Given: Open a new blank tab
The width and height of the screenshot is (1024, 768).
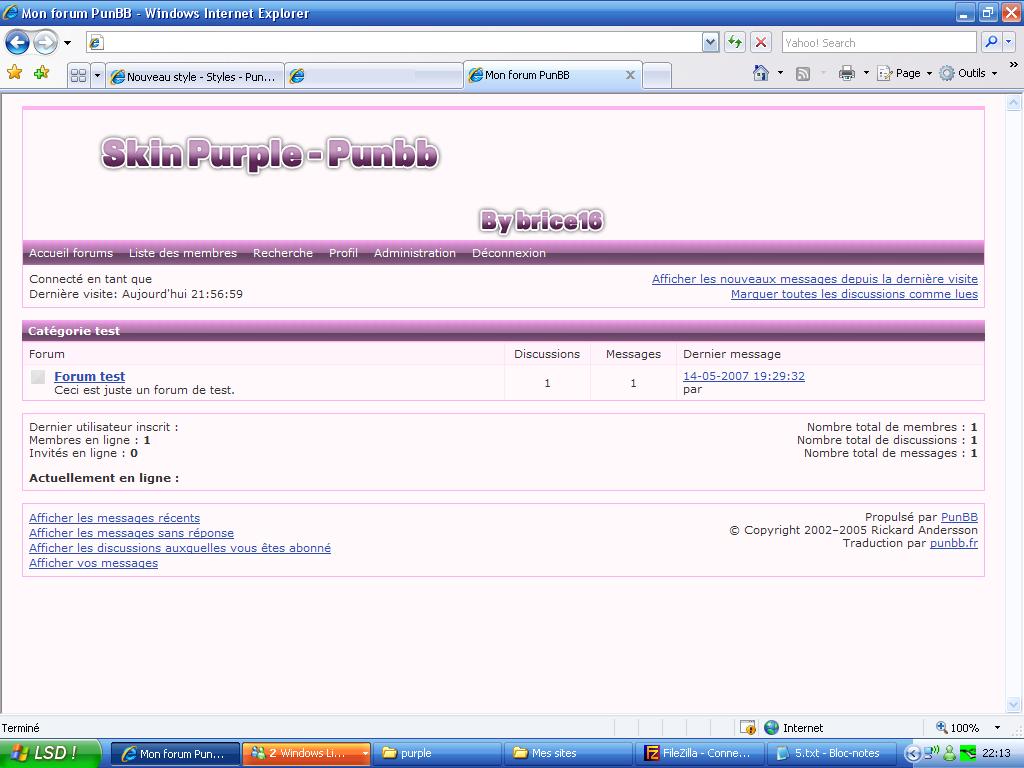Looking at the screenshot, I should coord(657,76).
